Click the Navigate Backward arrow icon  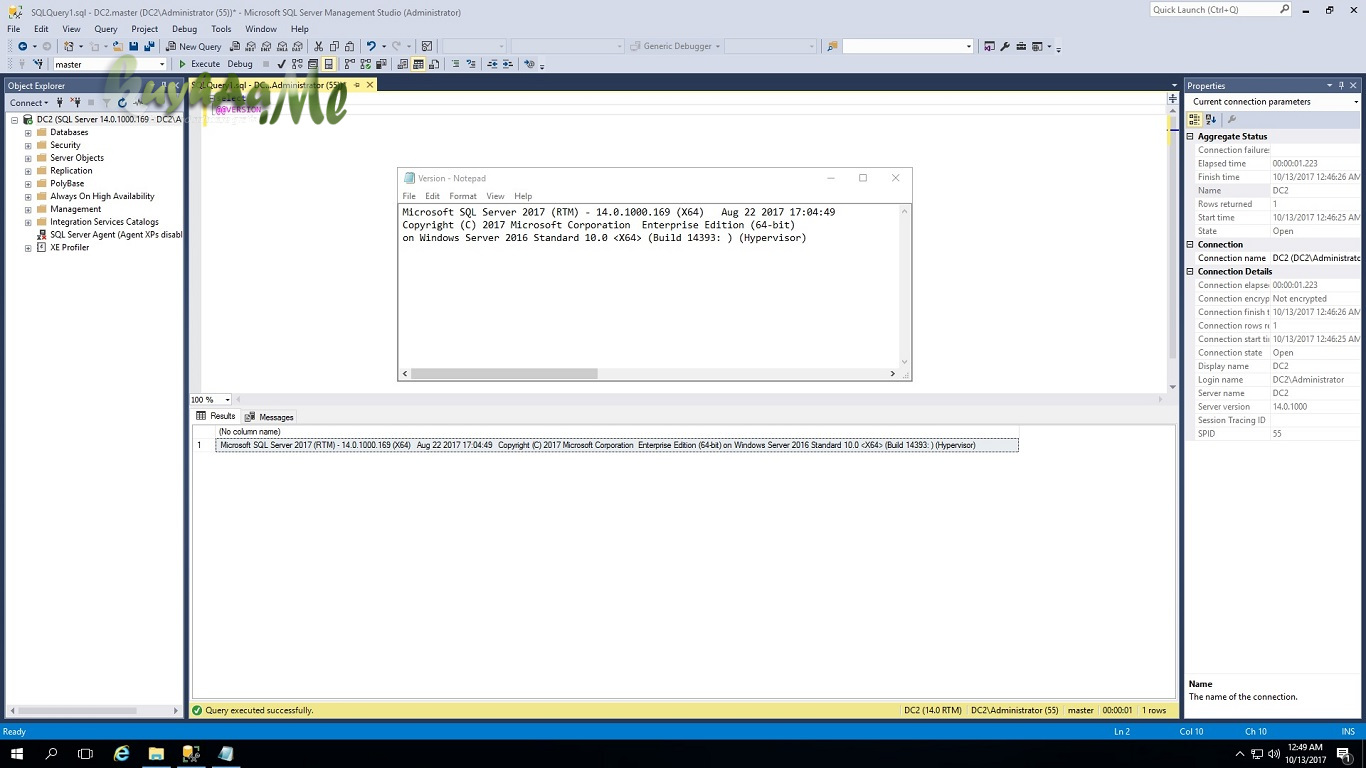(22, 46)
